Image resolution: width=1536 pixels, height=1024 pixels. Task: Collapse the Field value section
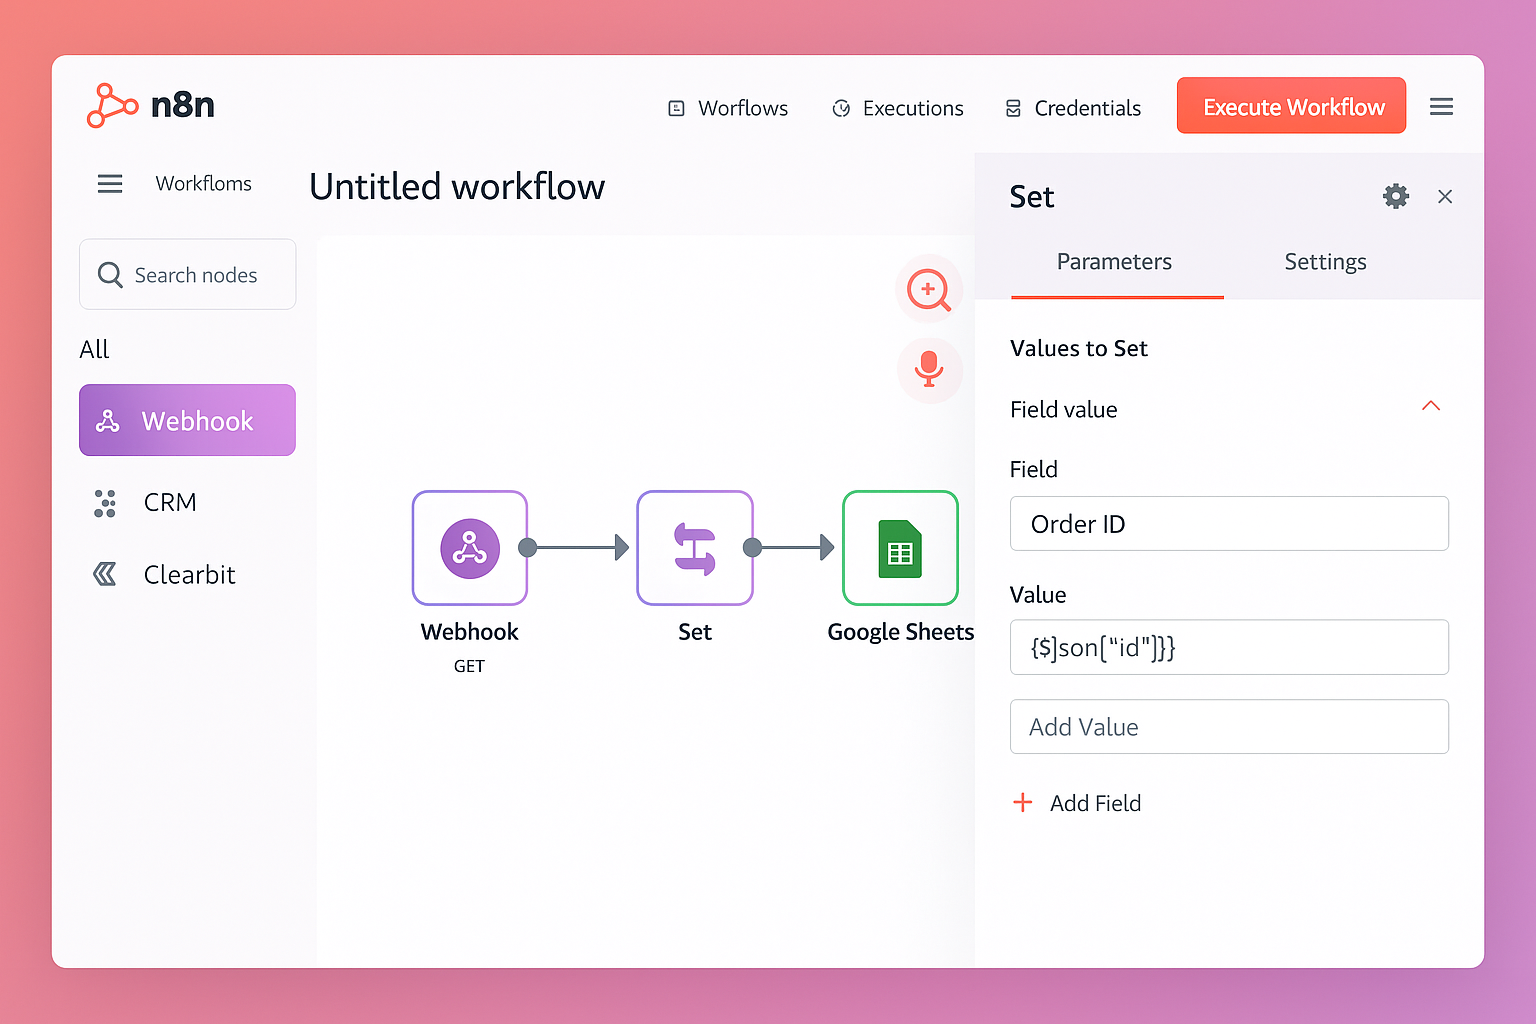pyautogui.click(x=1430, y=406)
